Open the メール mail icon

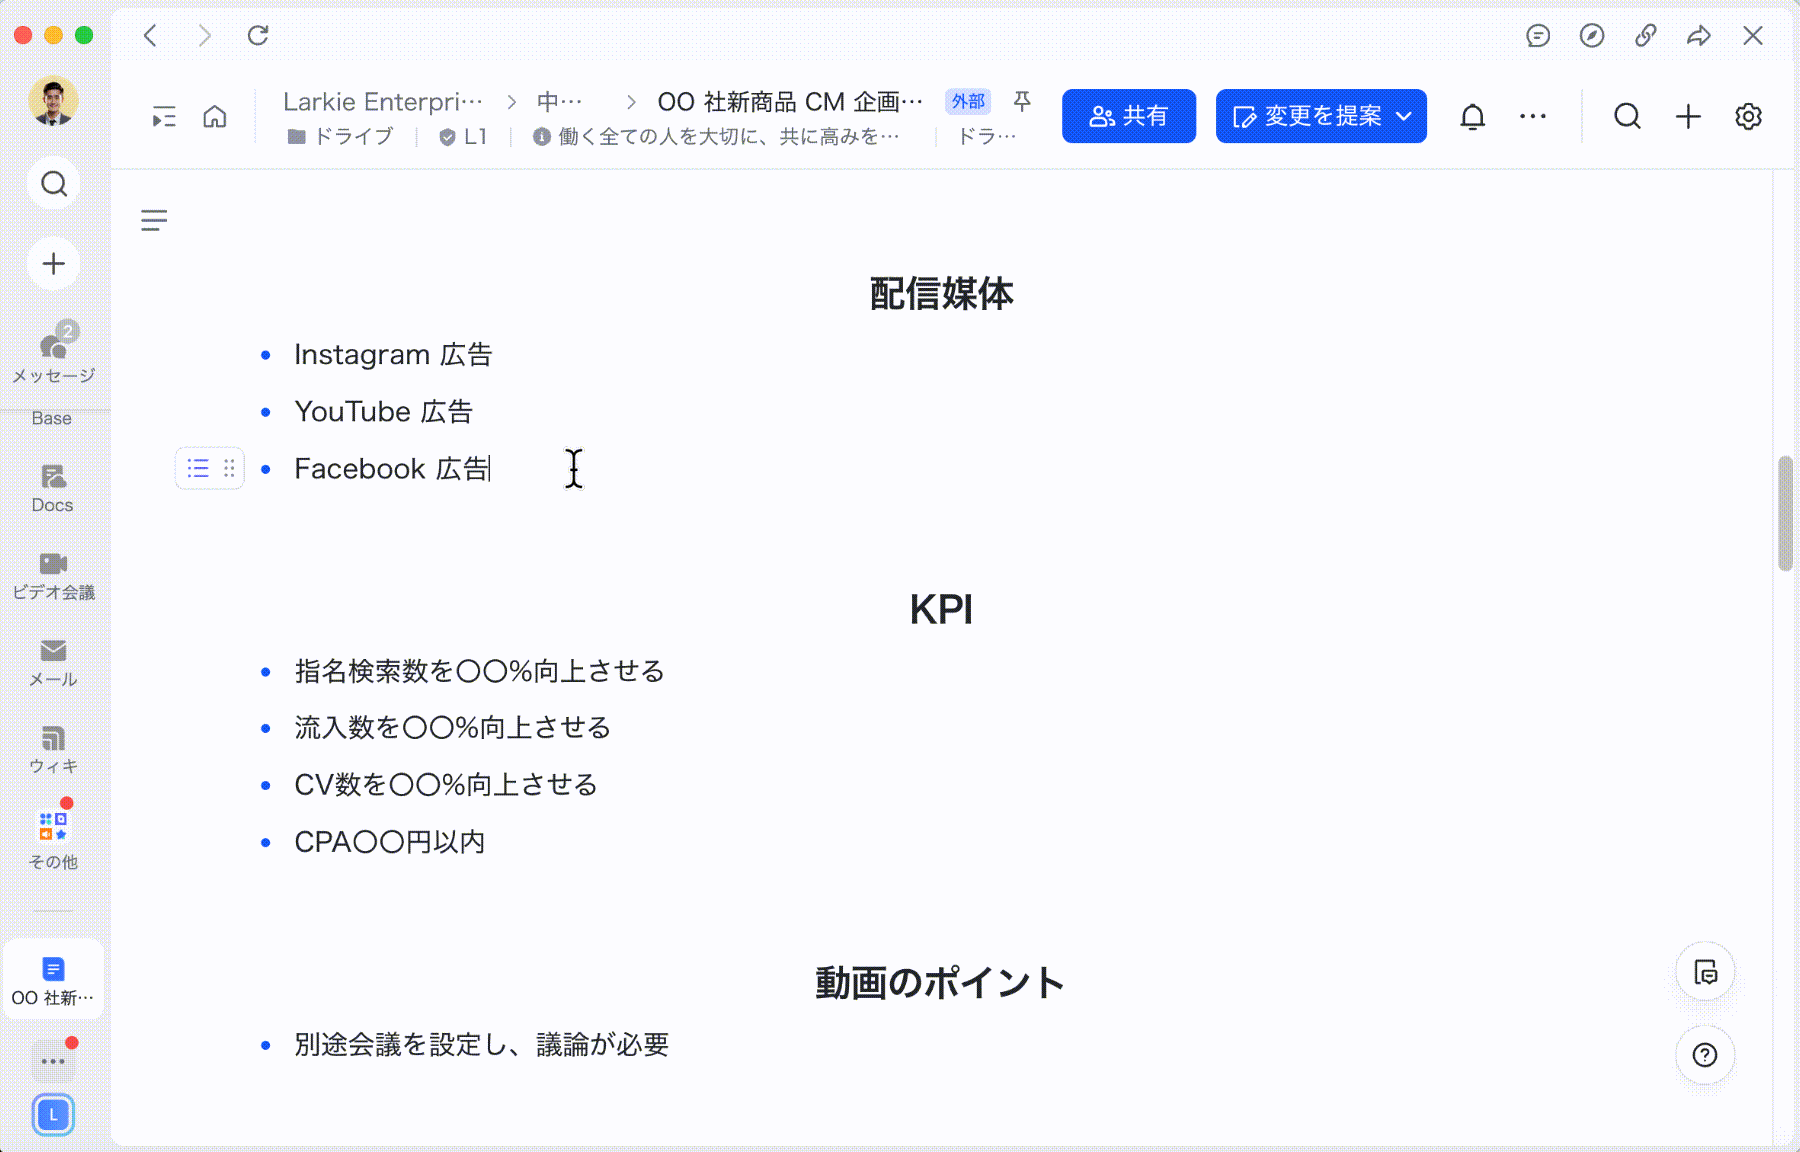click(x=53, y=662)
